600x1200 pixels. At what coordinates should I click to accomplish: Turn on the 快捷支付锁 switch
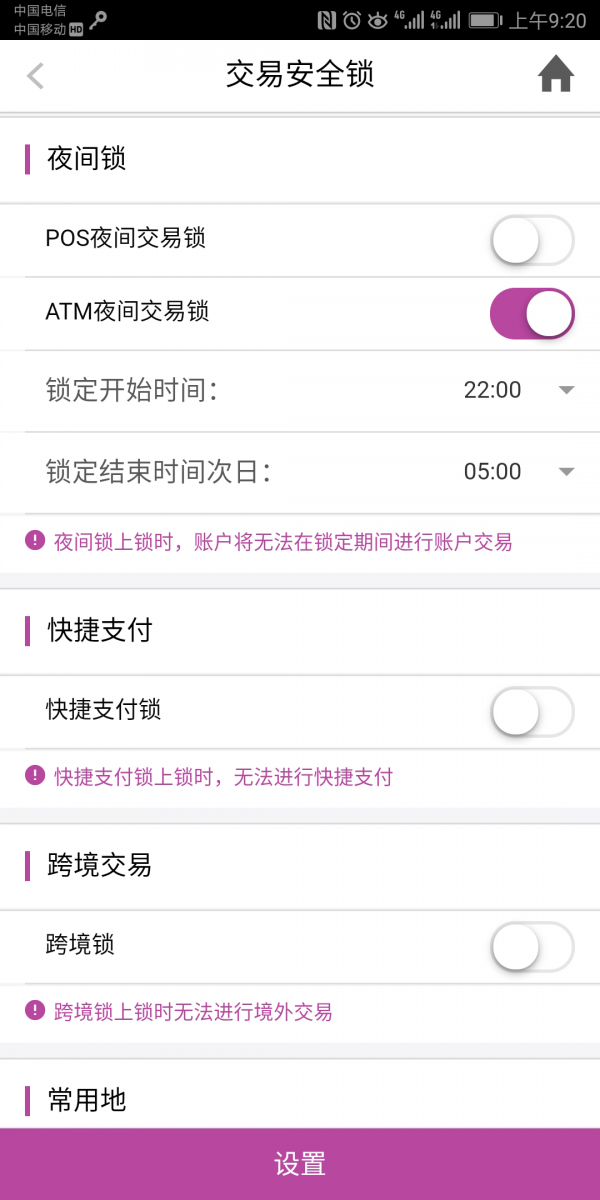[x=532, y=712]
